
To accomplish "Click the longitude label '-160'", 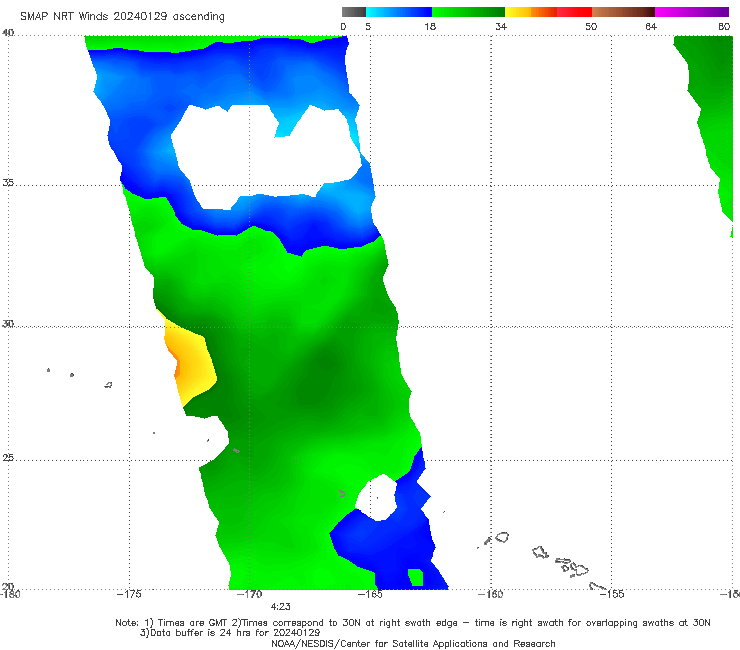I will pyautogui.click(x=490, y=594).
